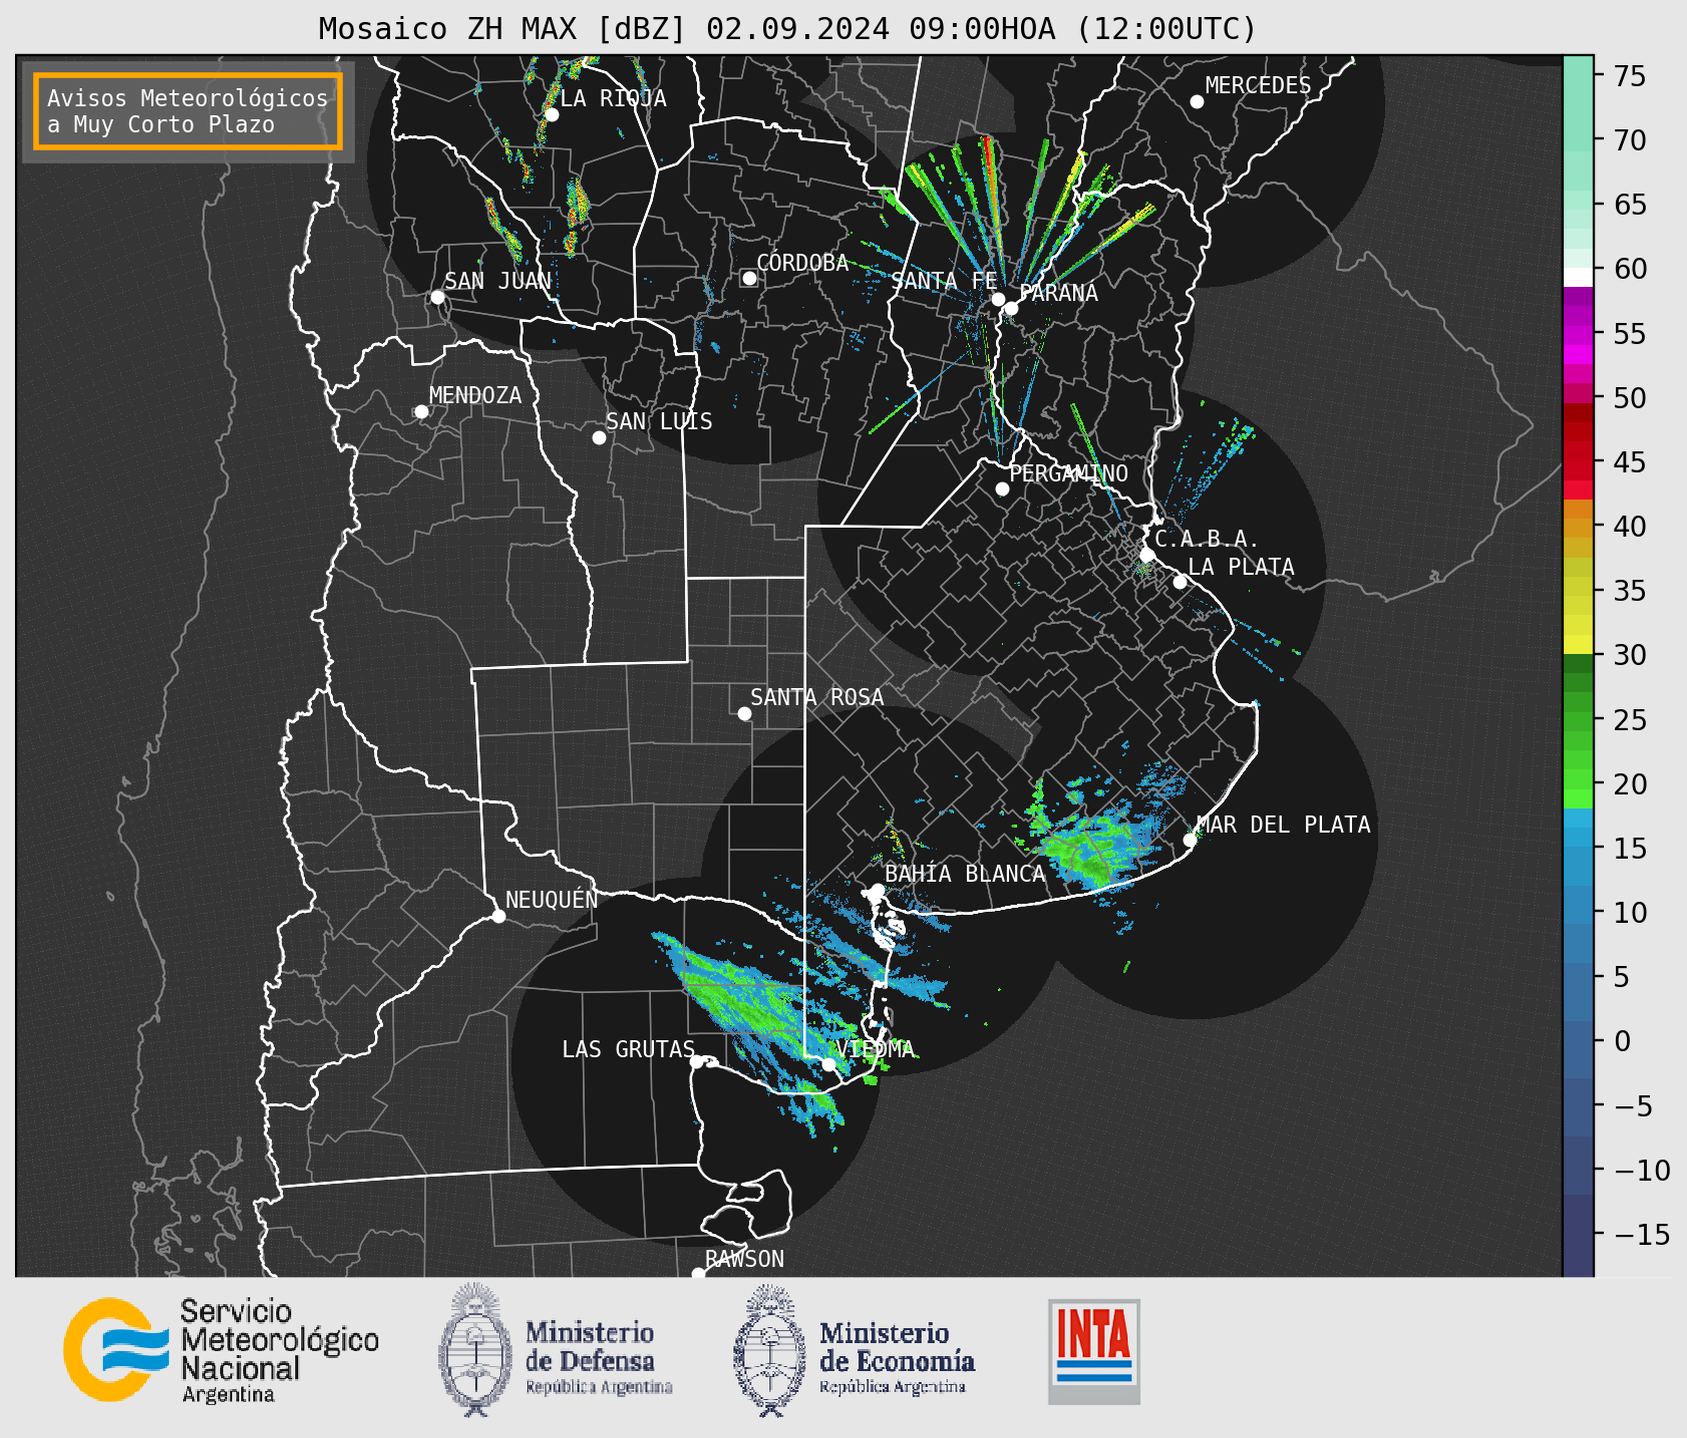Click the Rawson city marker dot
1687x1438 pixels.
pos(698,1274)
